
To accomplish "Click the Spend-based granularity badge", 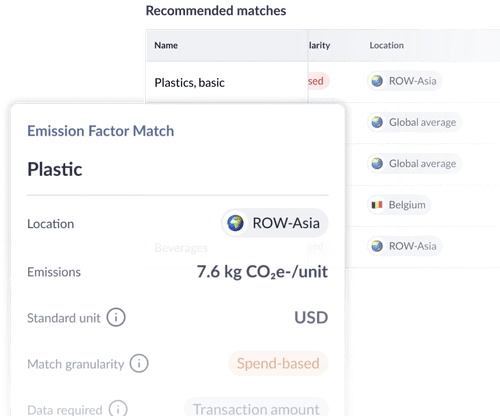I will 278,363.
